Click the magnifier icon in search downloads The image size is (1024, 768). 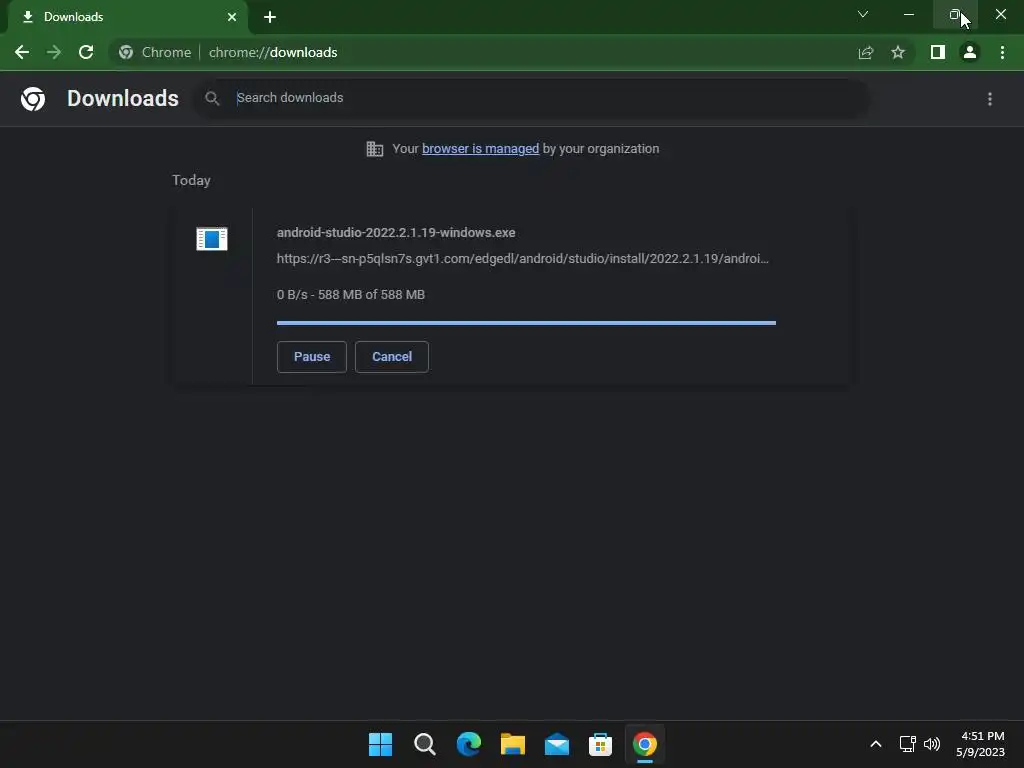point(212,99)
